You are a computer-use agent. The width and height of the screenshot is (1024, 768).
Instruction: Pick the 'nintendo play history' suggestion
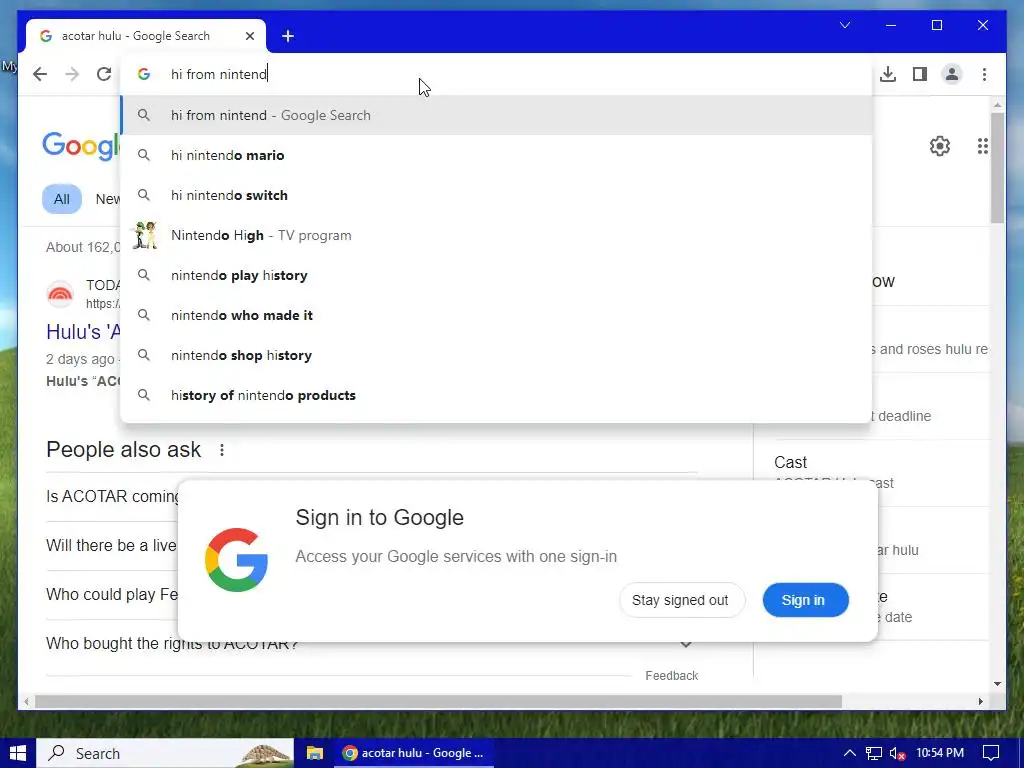click(496, 275)
